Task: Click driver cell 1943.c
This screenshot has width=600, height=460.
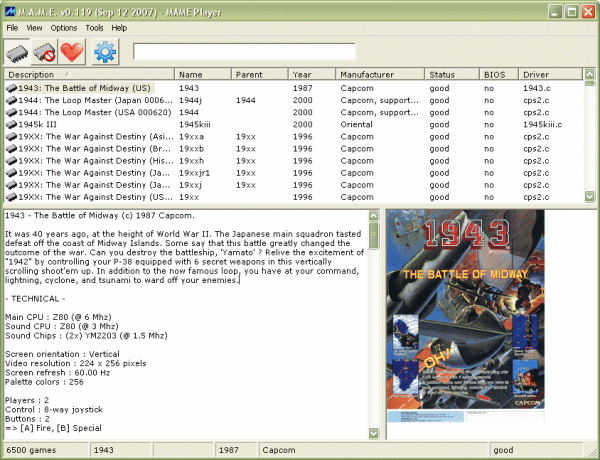Action: tap(537, 88)
